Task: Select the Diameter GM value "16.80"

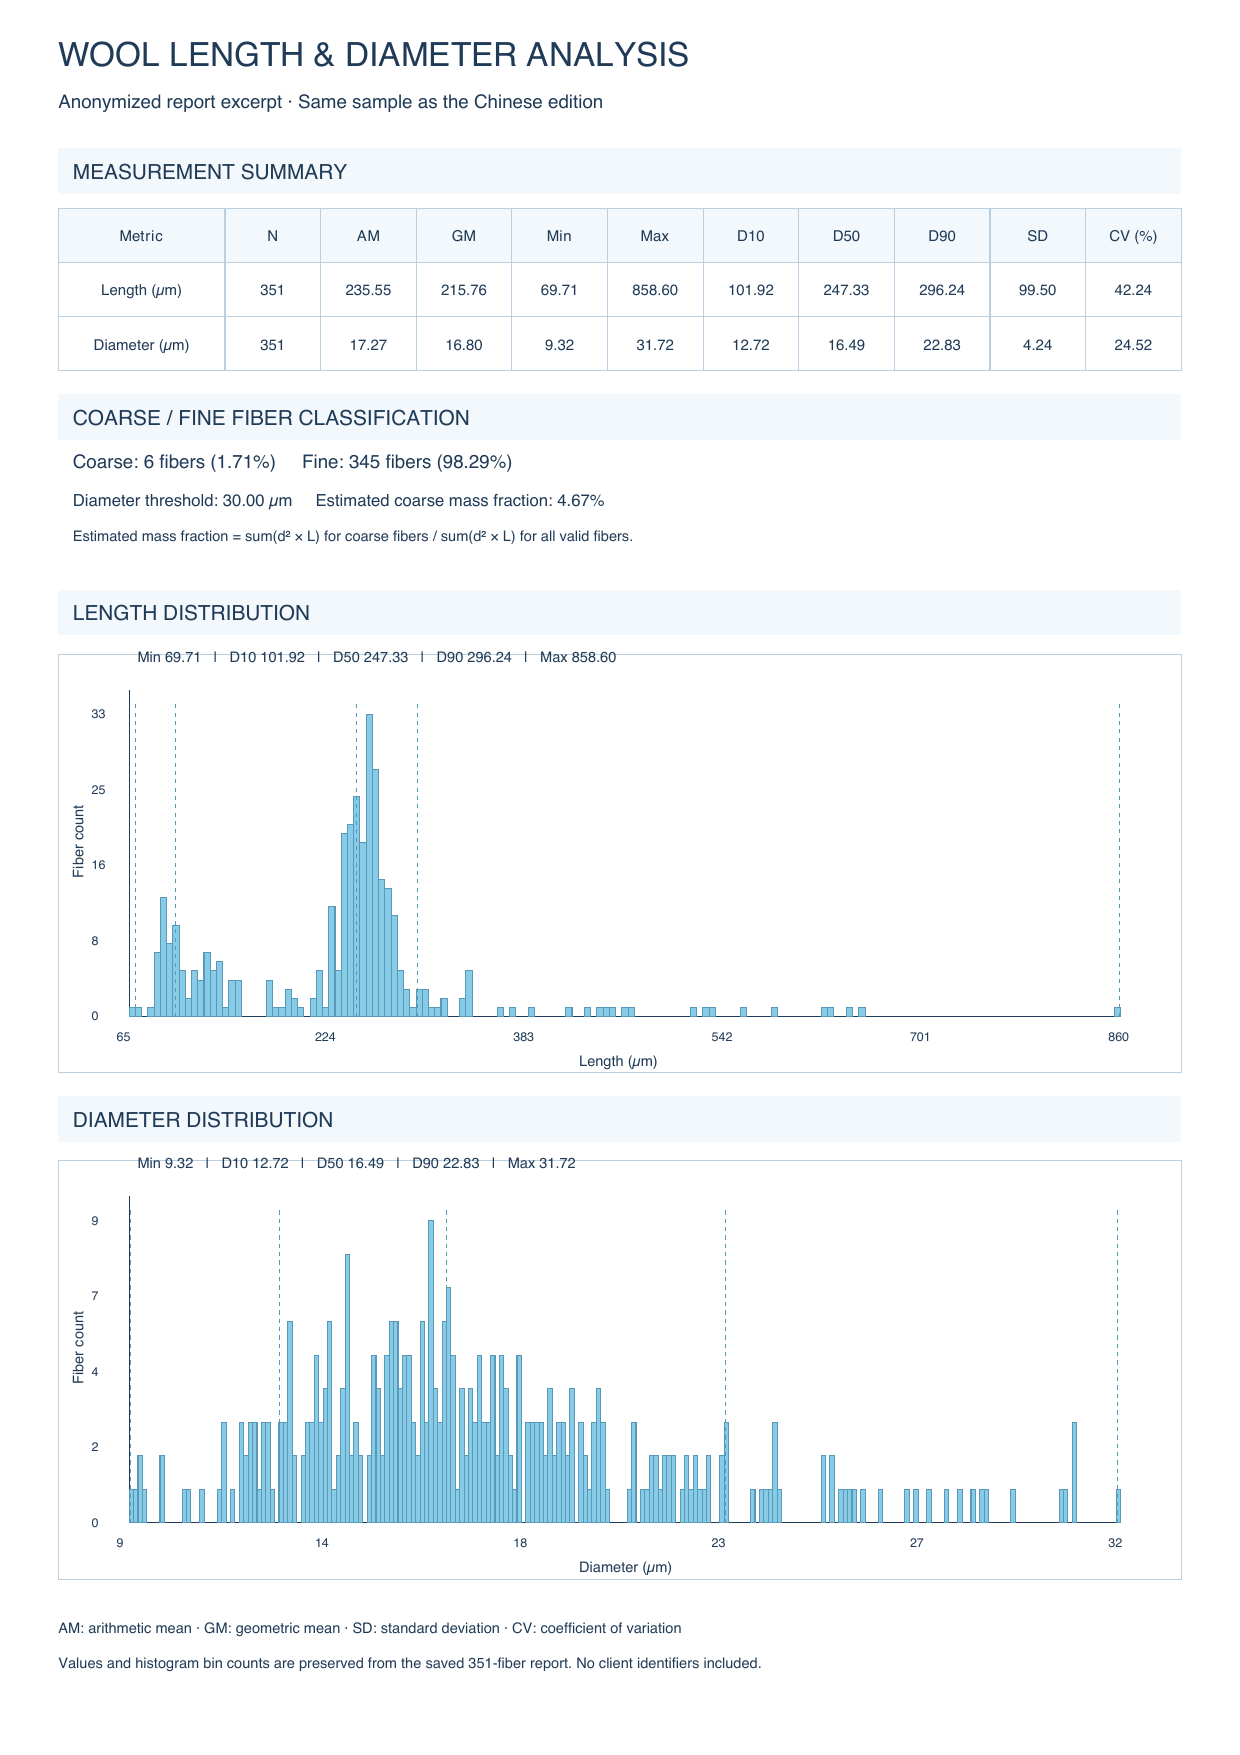Action: [464, 345]
